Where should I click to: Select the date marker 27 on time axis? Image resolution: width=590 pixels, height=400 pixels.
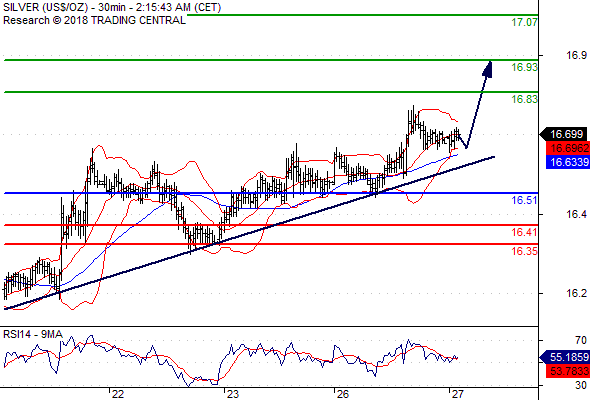point(457,394)
